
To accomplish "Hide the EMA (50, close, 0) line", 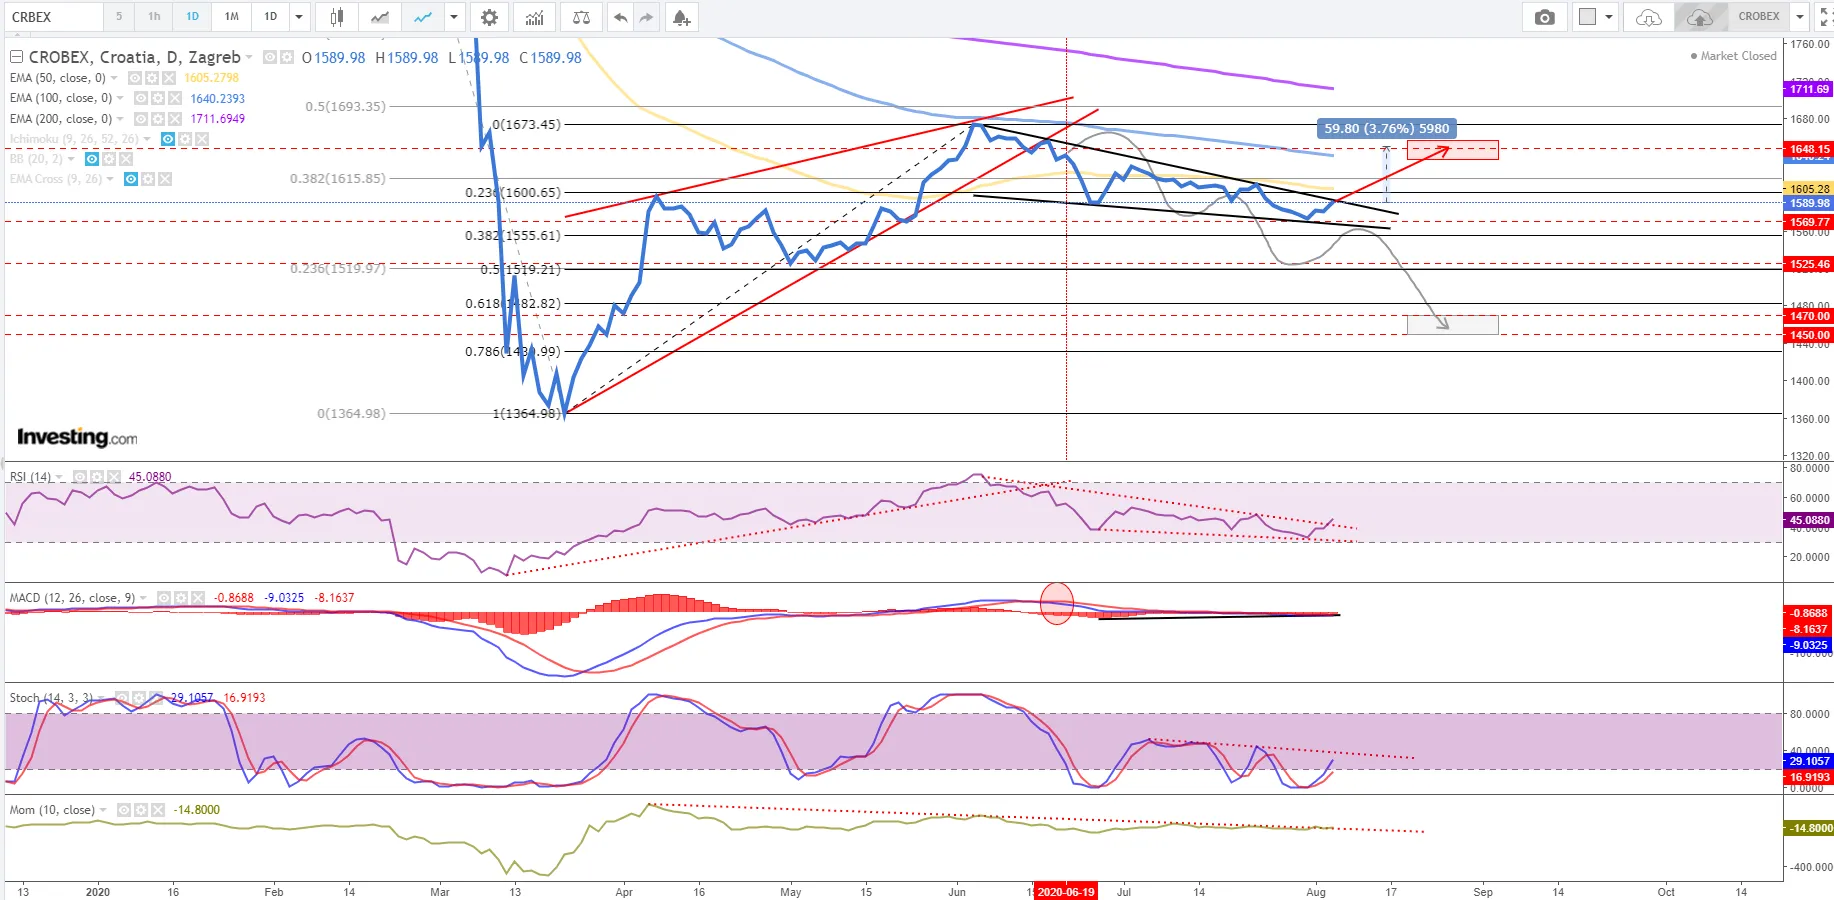I will [135, 78].
